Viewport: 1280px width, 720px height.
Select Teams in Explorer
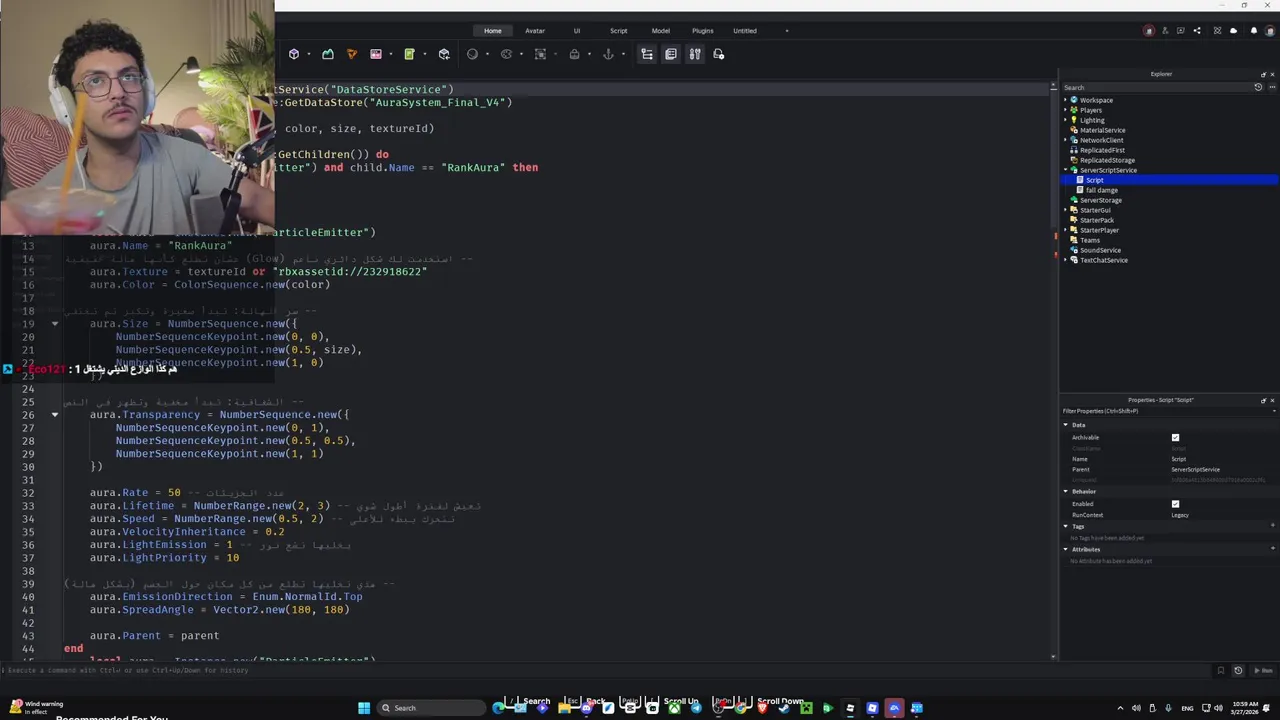coord(1090,240)
